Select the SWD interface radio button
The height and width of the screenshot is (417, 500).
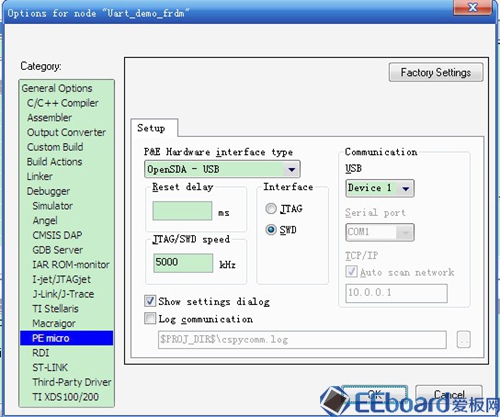pyautogui.click(x=271, y=230)
